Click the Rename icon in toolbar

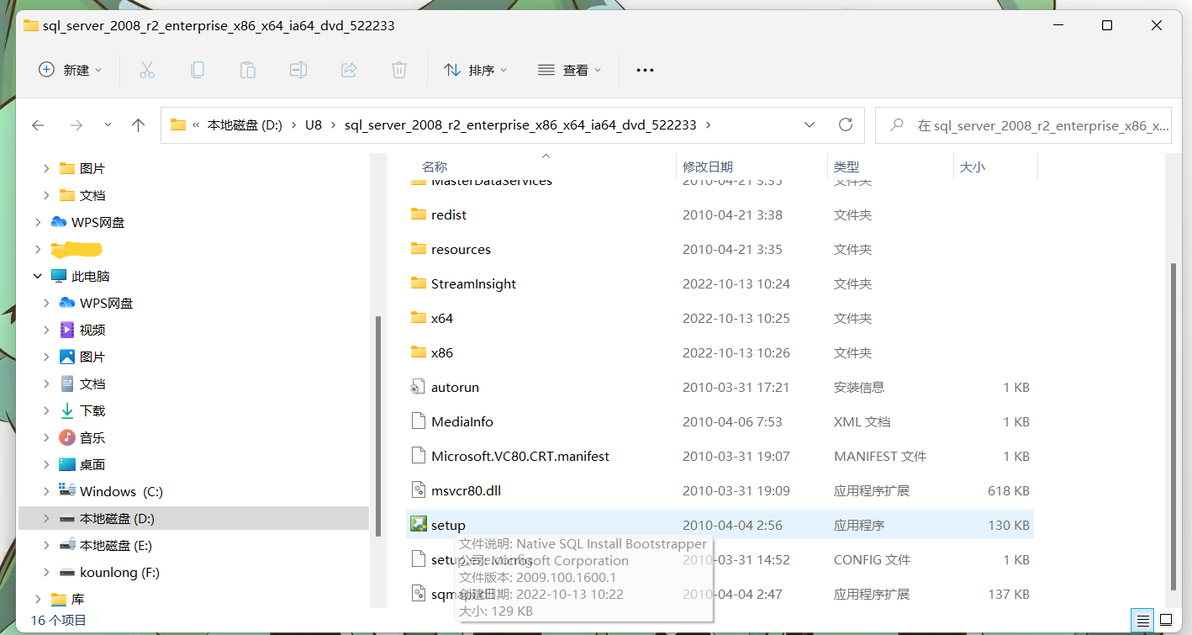298,70
